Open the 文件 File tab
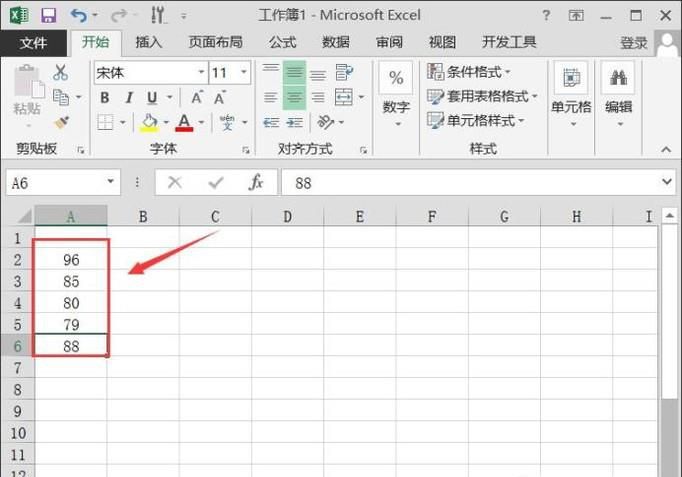 tap(33, 43)
